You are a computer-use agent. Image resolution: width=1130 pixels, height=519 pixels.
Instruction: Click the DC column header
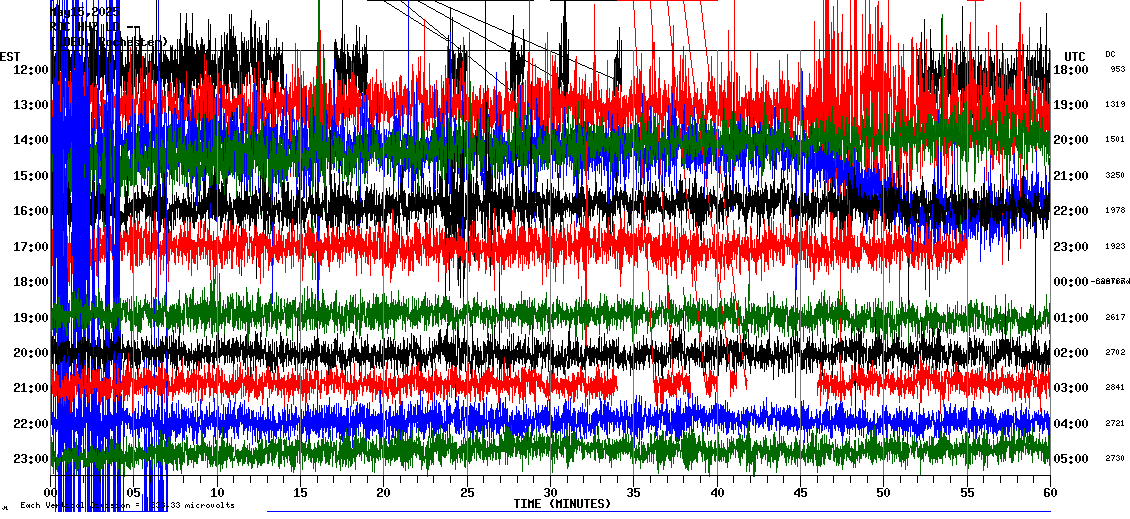pyautogui.click(x=1110, y=54)
